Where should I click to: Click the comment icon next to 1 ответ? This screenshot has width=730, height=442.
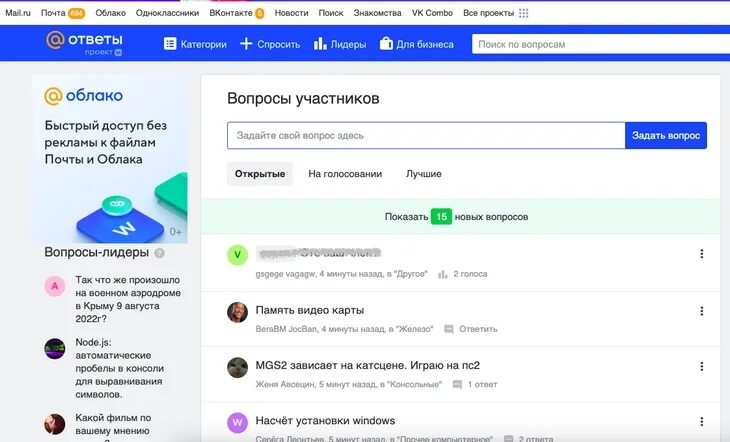click(x=458, y=384)
